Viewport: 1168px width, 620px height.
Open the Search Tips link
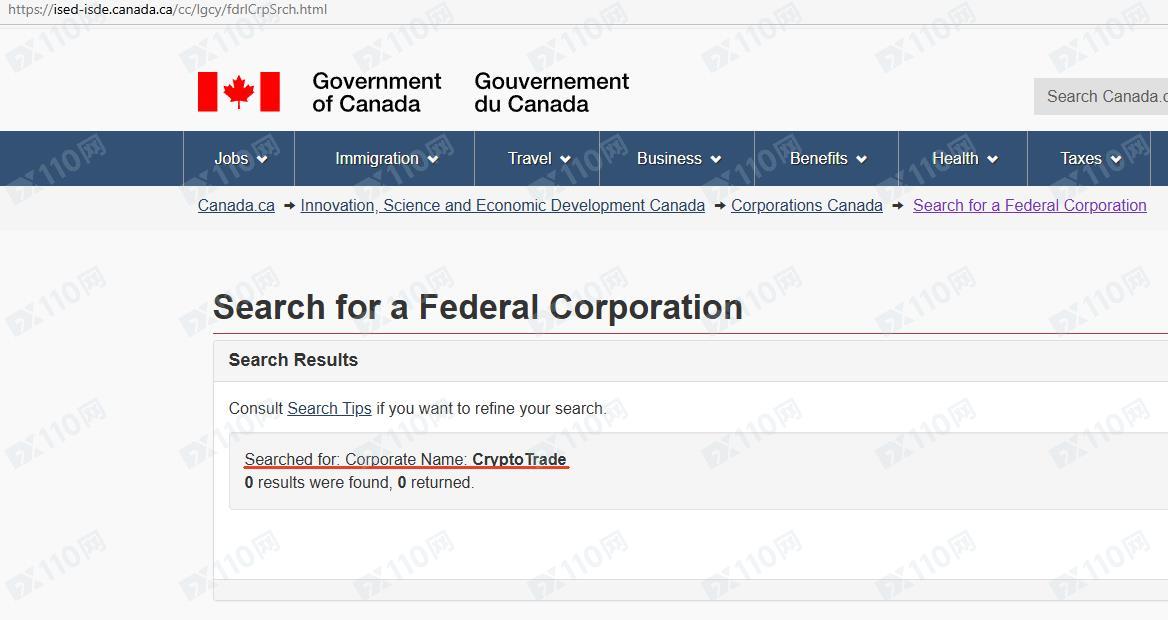coord(329,408)
